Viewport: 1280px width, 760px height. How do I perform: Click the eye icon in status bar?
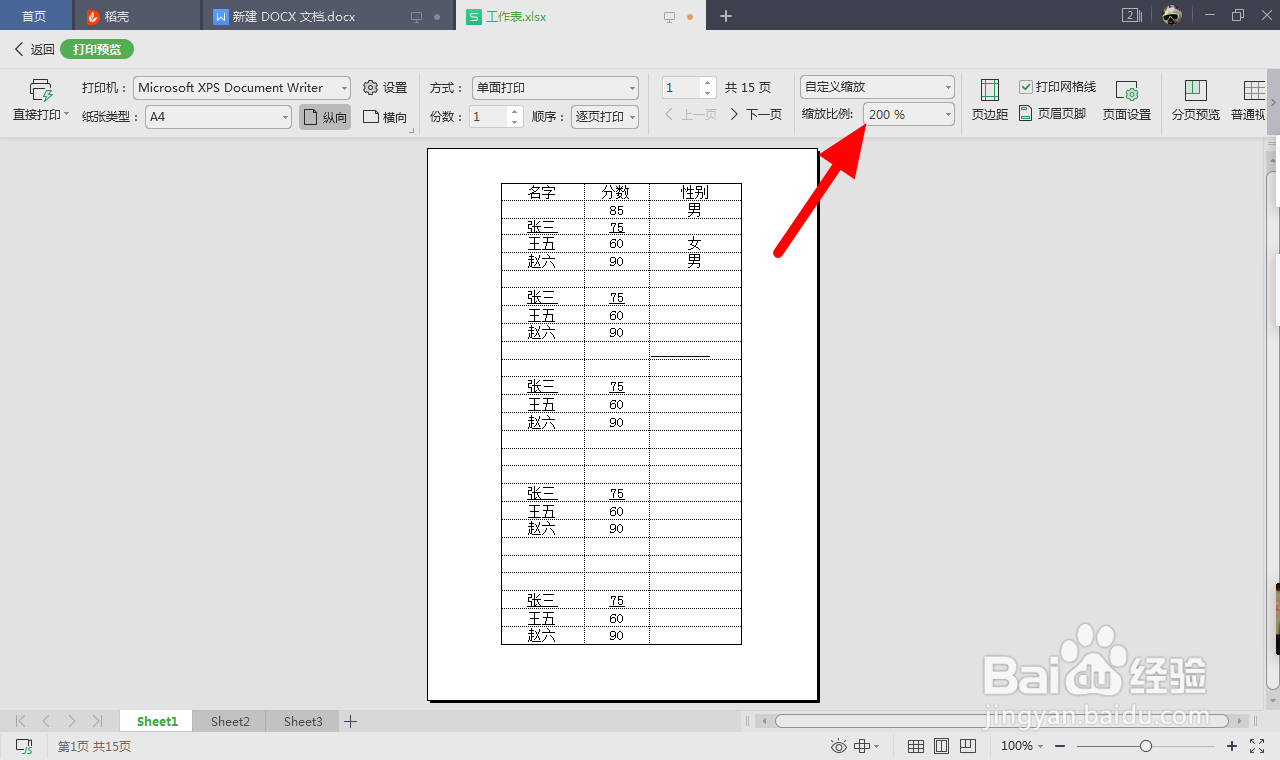coord(839,746)
